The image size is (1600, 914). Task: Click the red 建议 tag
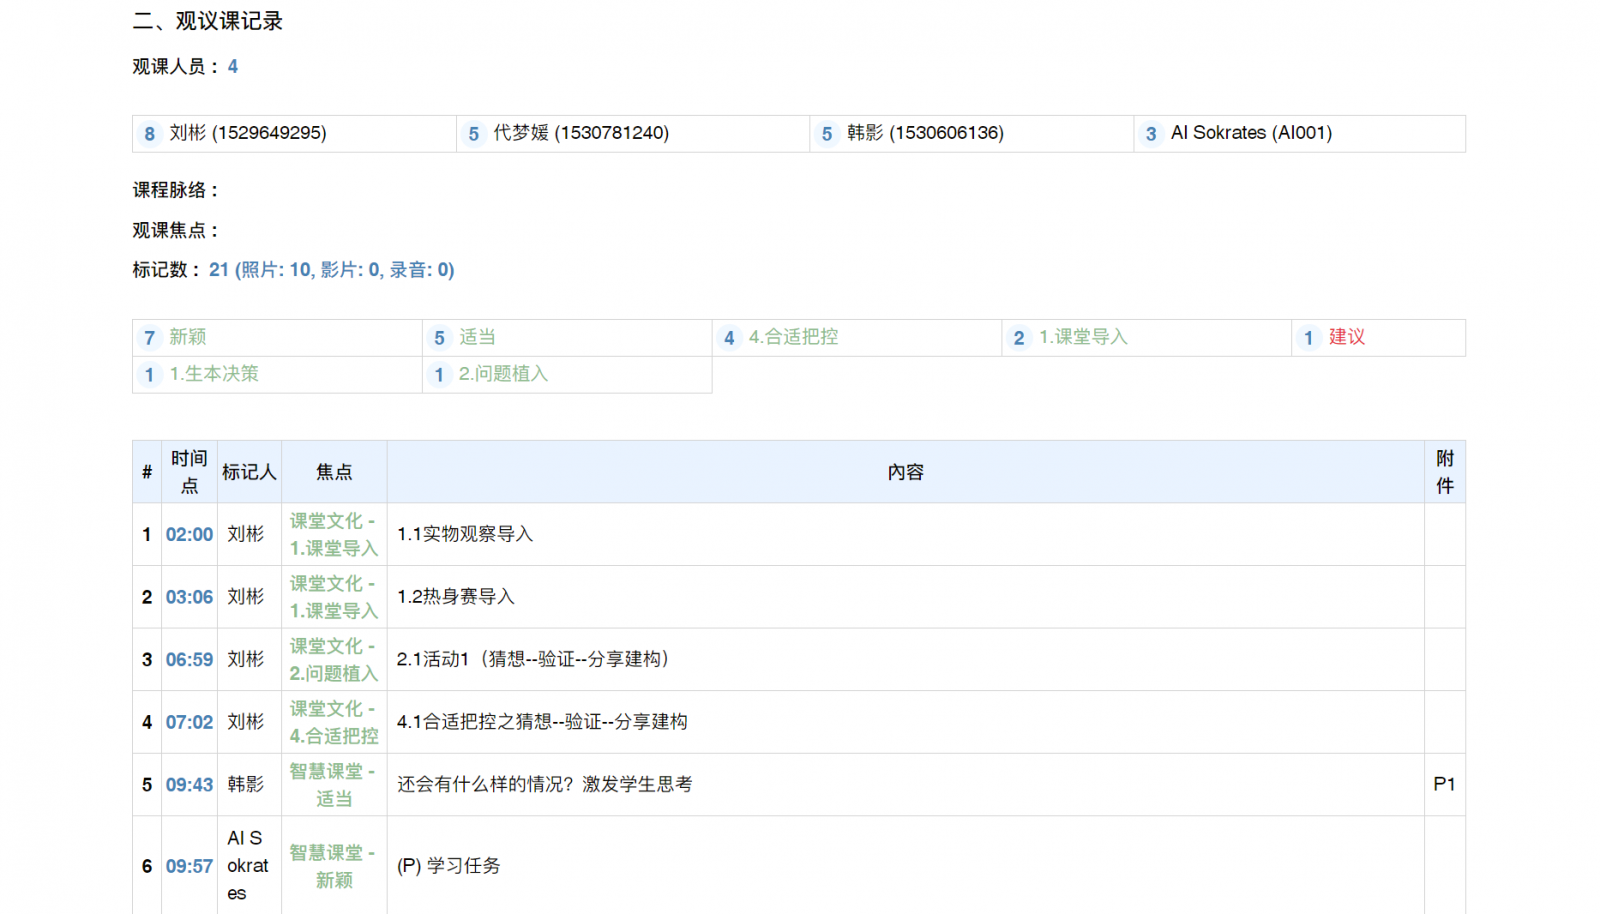coord(1346,337)
